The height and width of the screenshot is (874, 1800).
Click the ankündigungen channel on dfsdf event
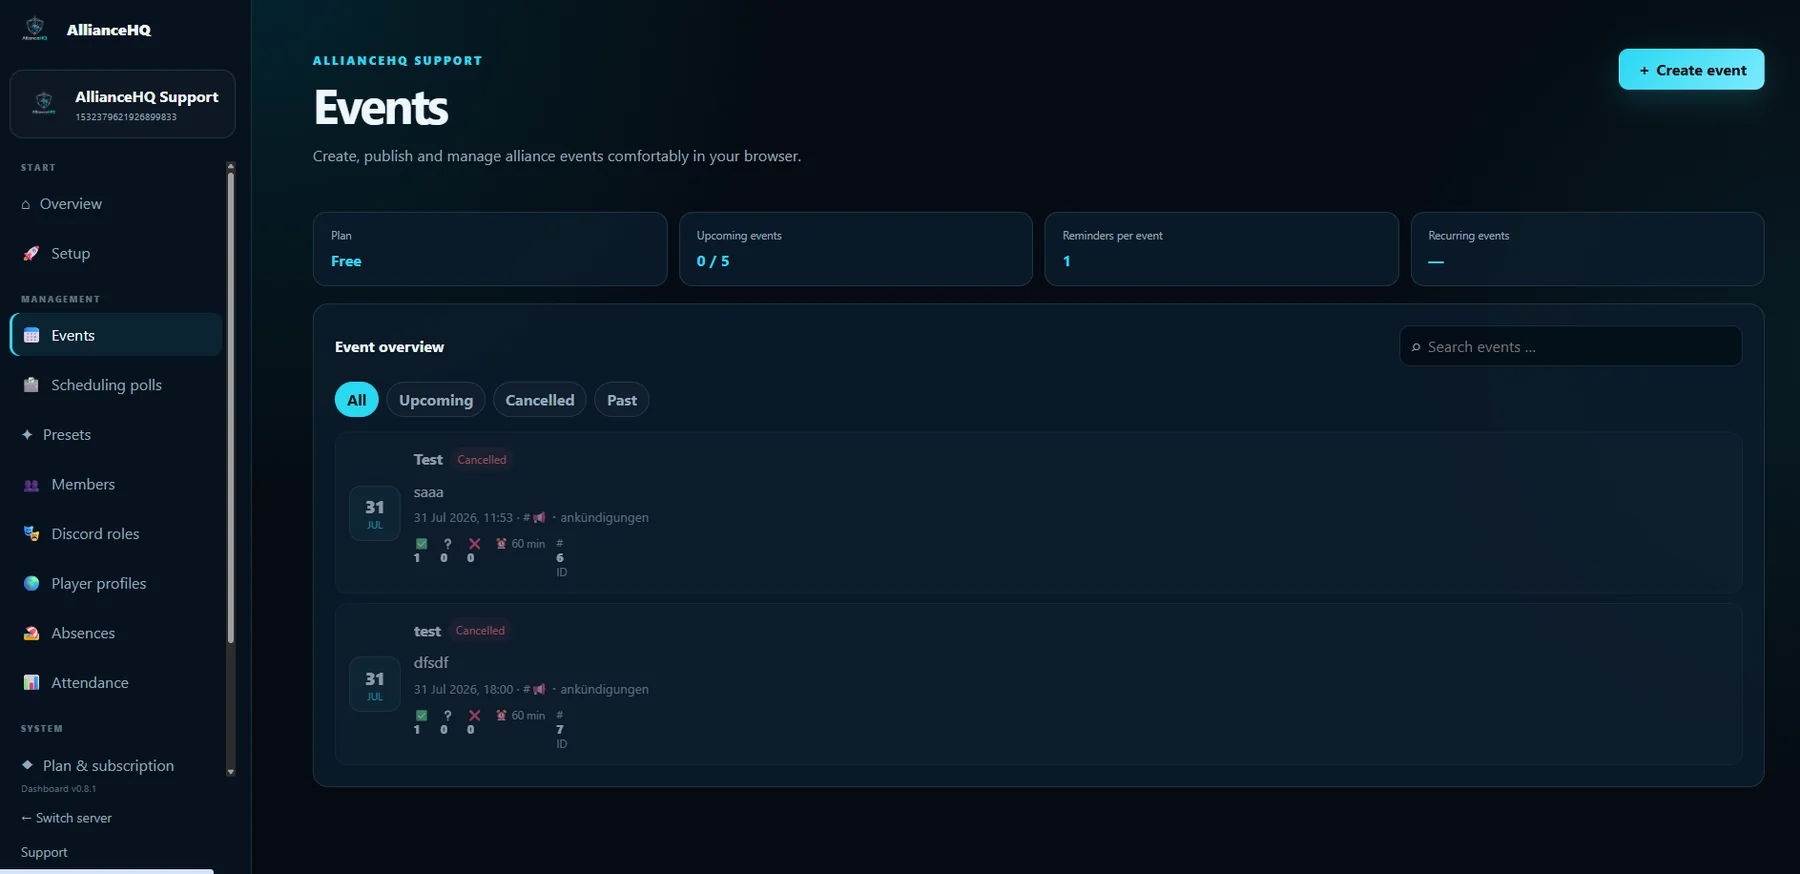click(x=604, y=690)
